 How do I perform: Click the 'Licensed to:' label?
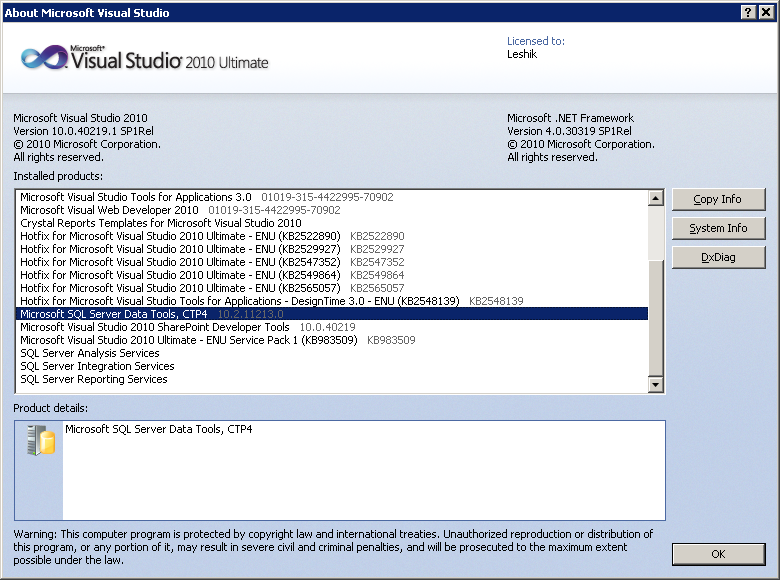[x=536, y=41]
